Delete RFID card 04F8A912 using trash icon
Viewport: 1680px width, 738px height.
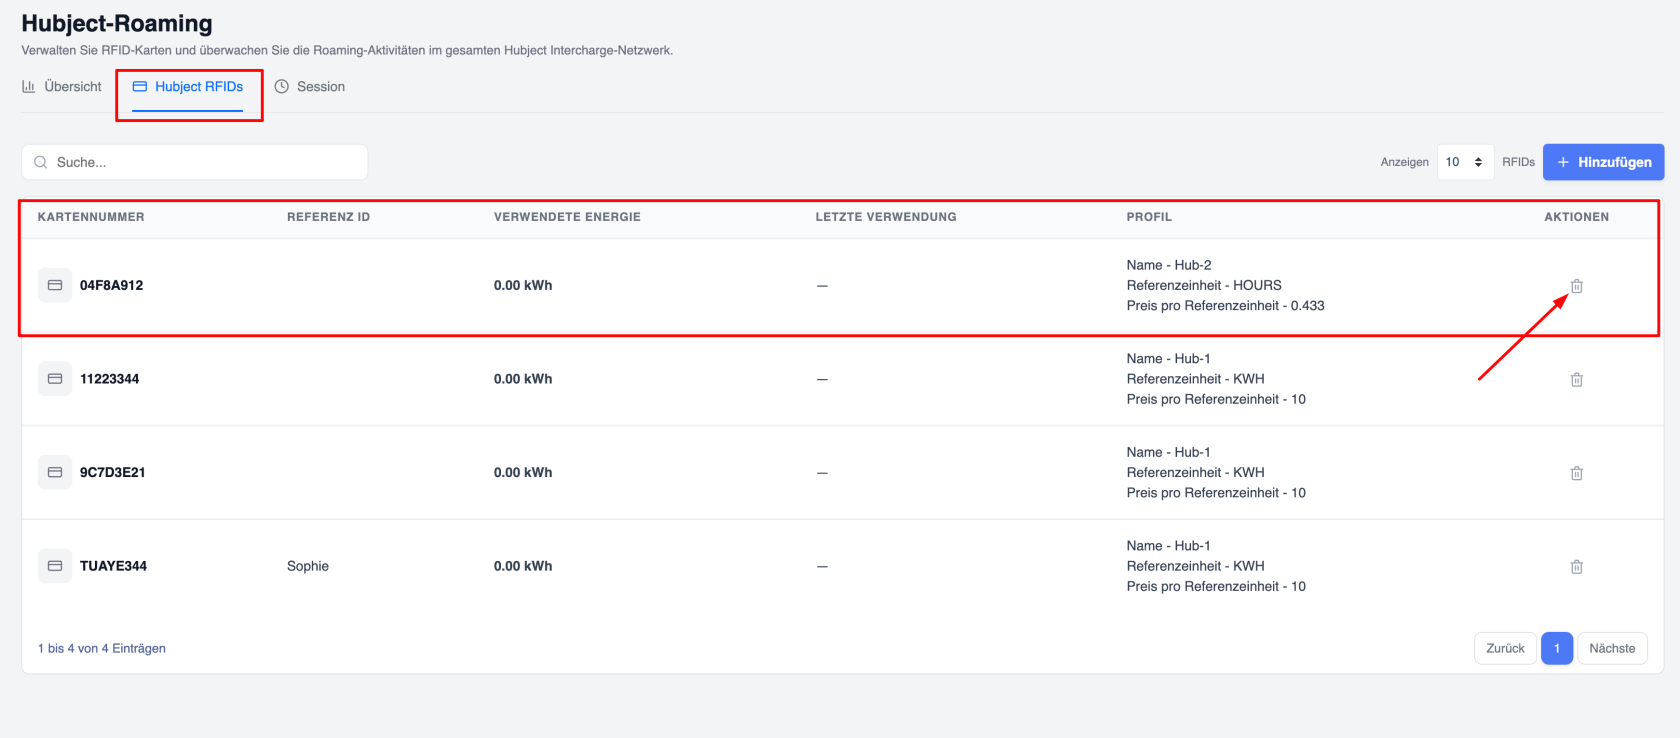[x=1576, y=286]
